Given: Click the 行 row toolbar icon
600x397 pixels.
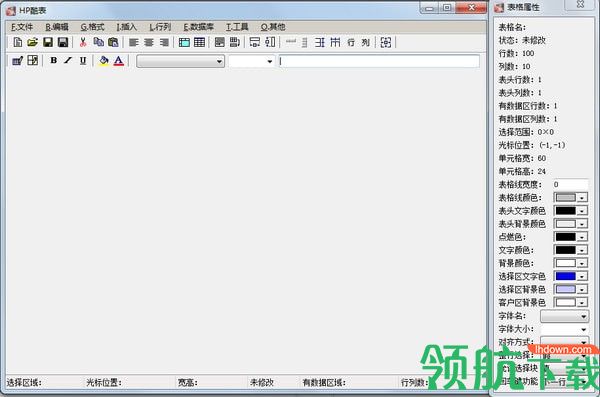Looking at the screenshot, I should pos(351,42).
